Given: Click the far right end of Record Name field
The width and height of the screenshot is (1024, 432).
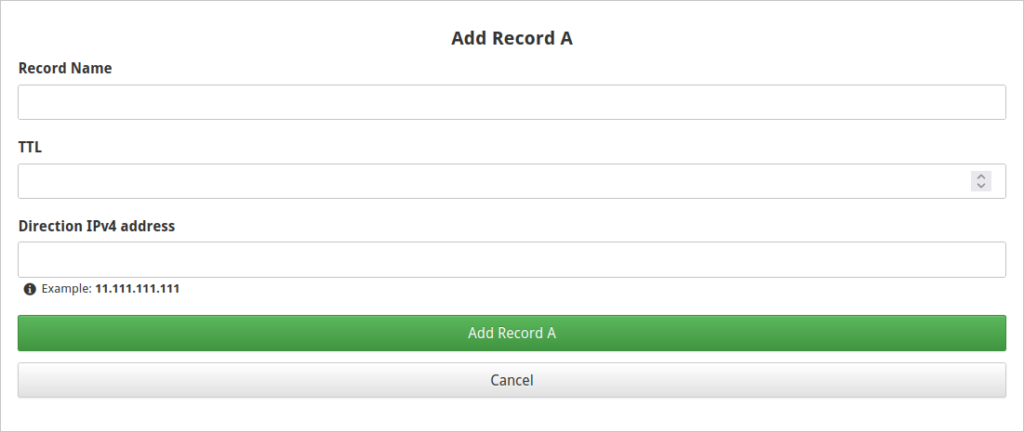Looking at the screenshot, I should (x=994, y=102).
